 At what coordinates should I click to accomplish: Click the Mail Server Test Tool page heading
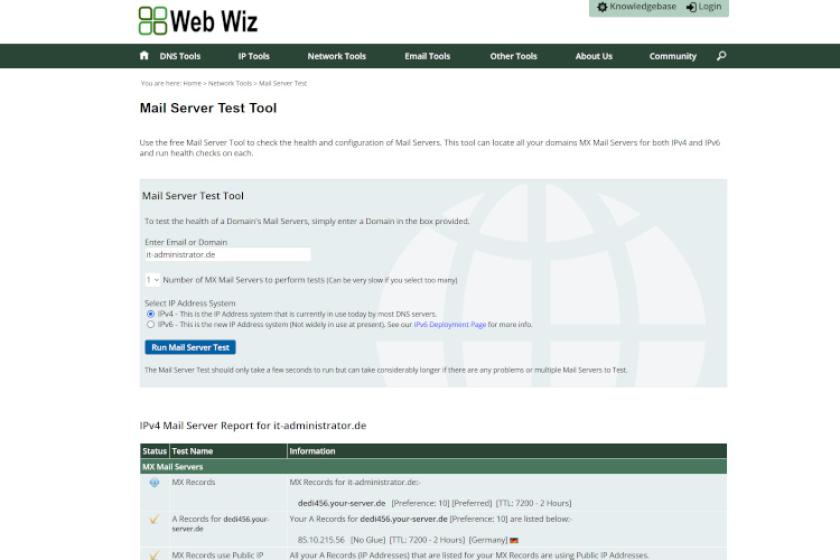click(208, 108)
